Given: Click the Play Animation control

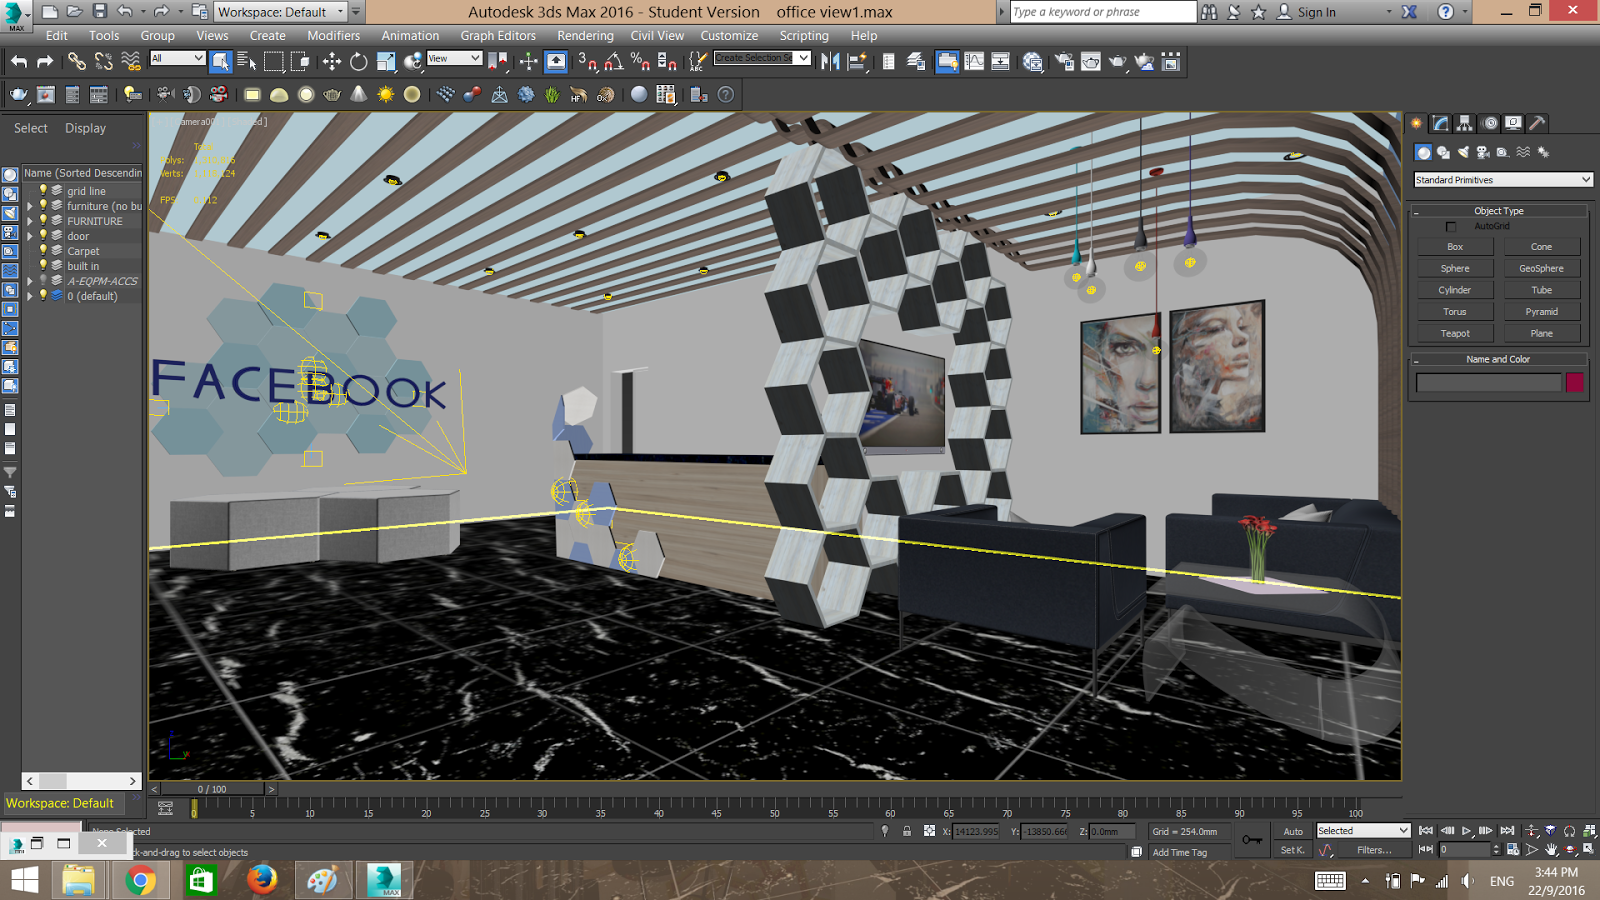Looking at the screenshot, I should (x=1466, y=830).
